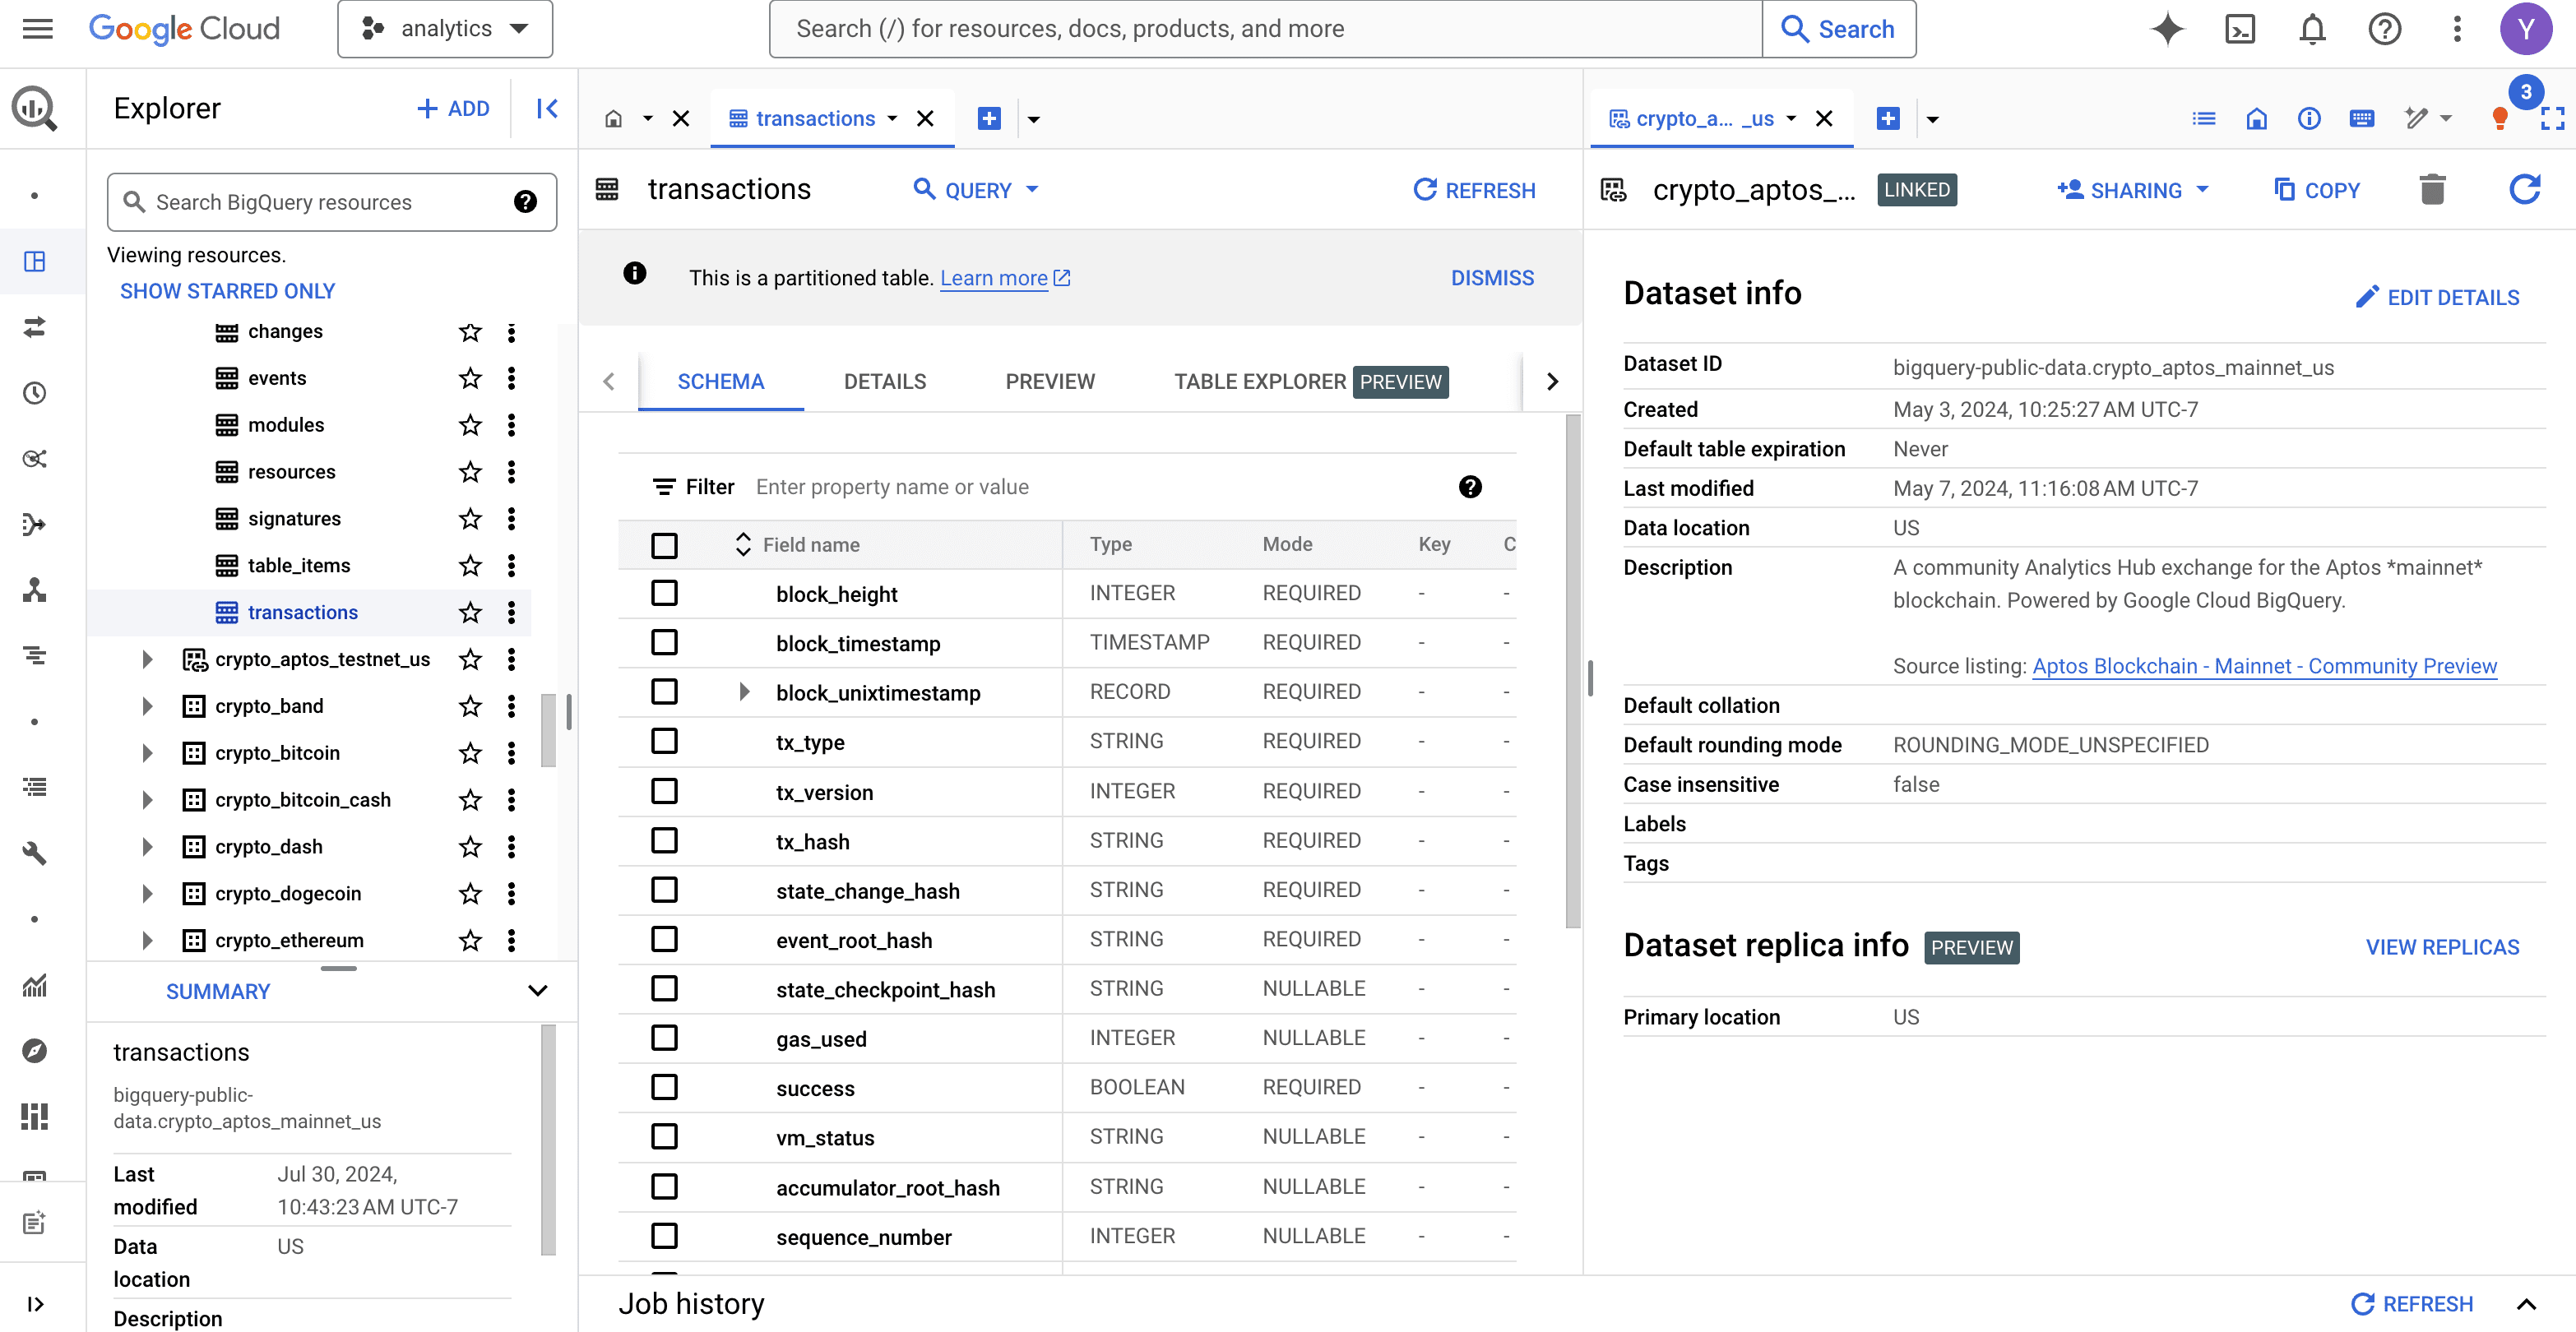Expand the crypto_bitcoin dataset

(147, 753)
